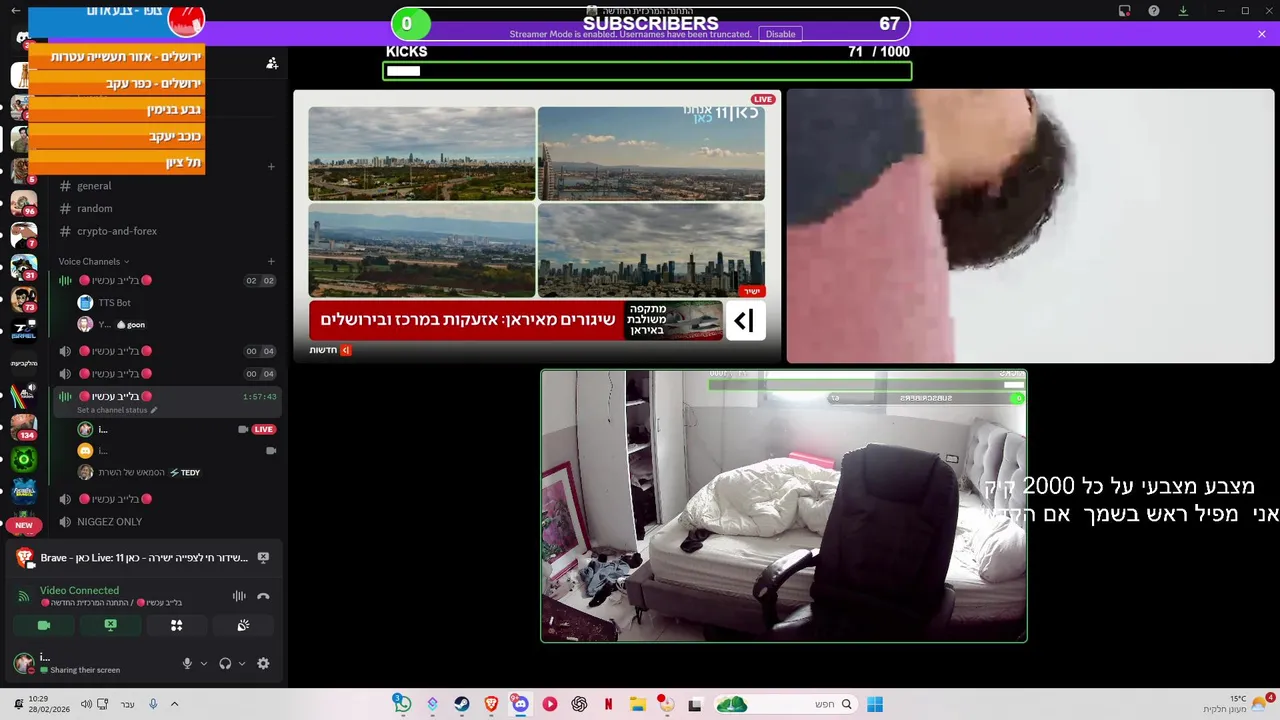Create a new text channel plus icon
Image resolution: width=1280 pixels, height=720 pixels.
tap(271, 166)
